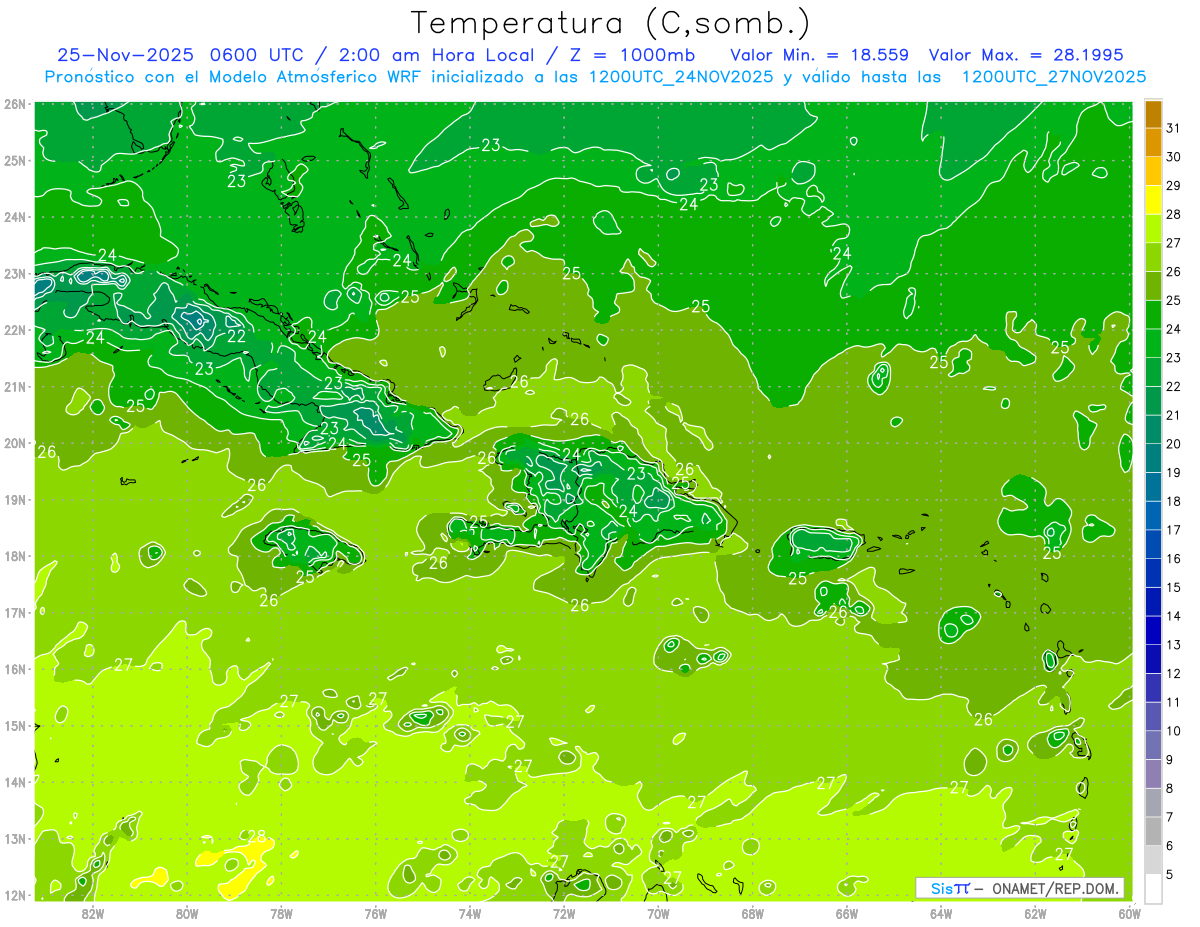Click the initialization time "1200UTC_24NOV2025"

[676, 77]
